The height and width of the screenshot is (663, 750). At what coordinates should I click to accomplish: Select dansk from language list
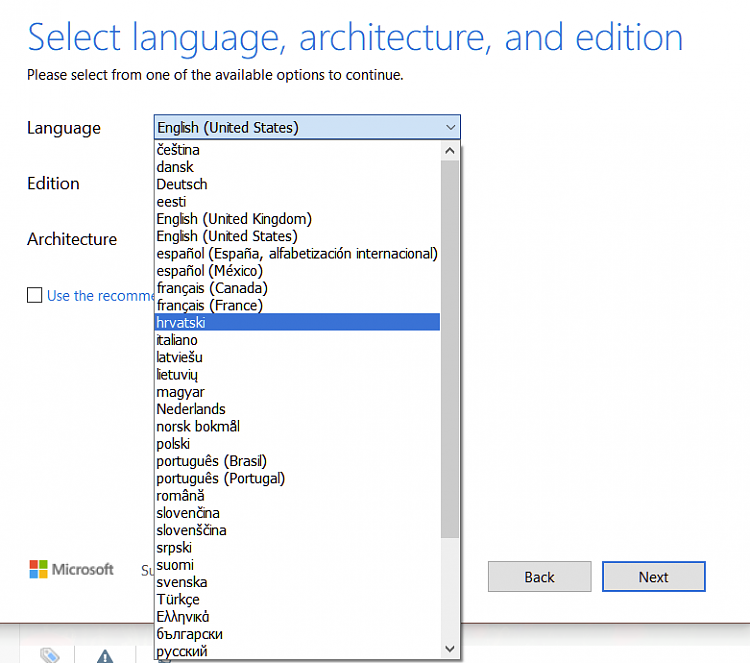(298, 167)
